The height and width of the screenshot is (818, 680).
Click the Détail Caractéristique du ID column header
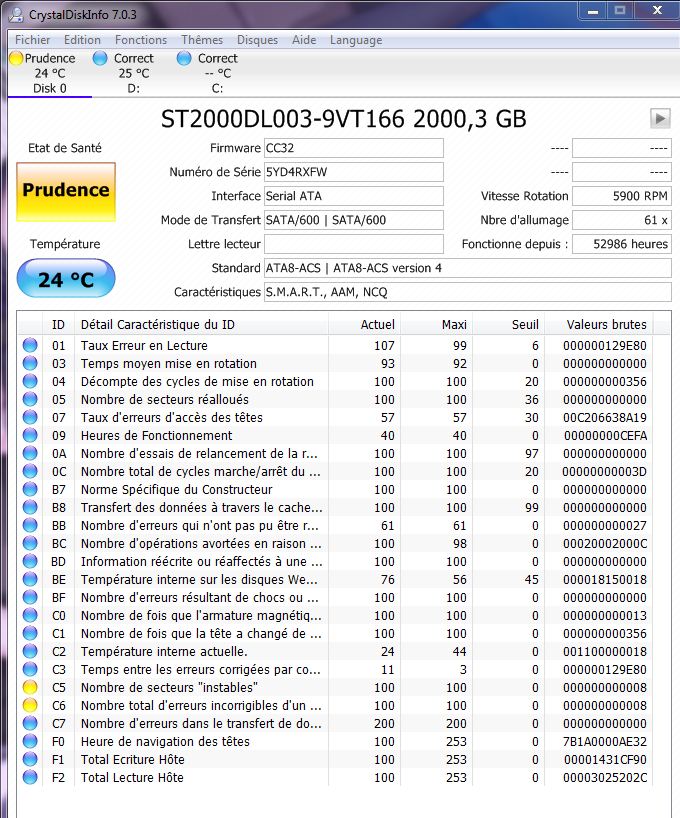click(201, 324)
